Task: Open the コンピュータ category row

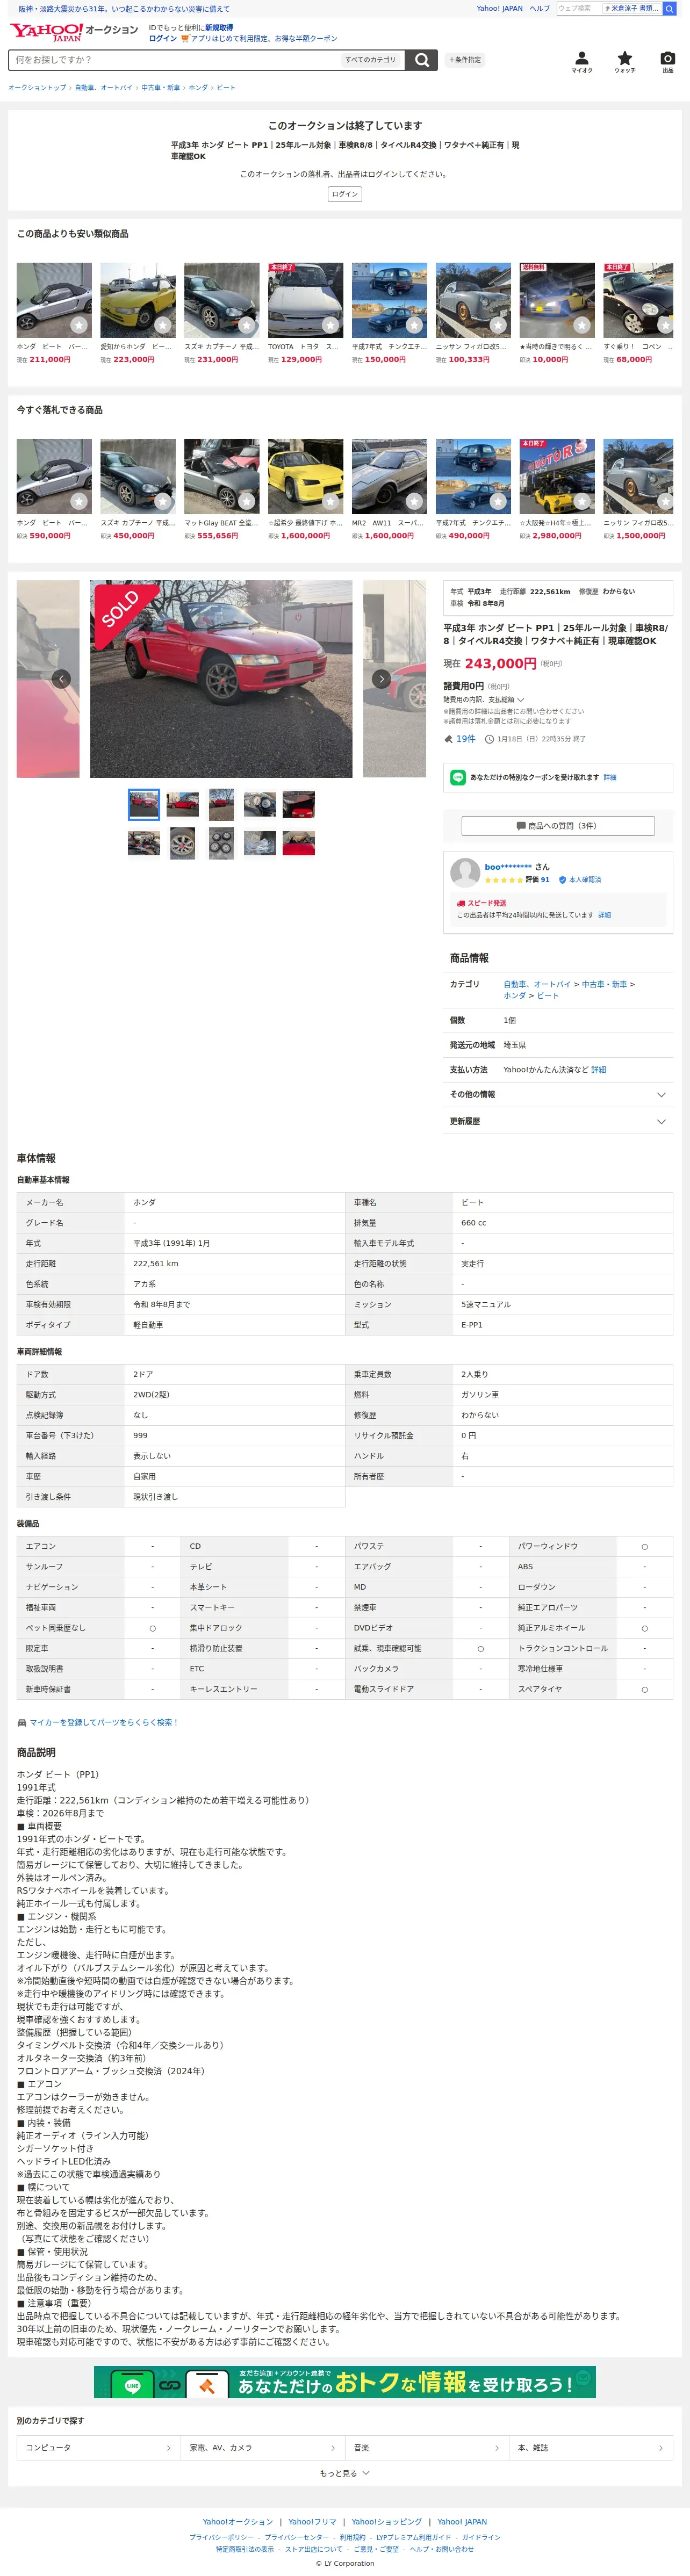Action: coord(99,2447)
